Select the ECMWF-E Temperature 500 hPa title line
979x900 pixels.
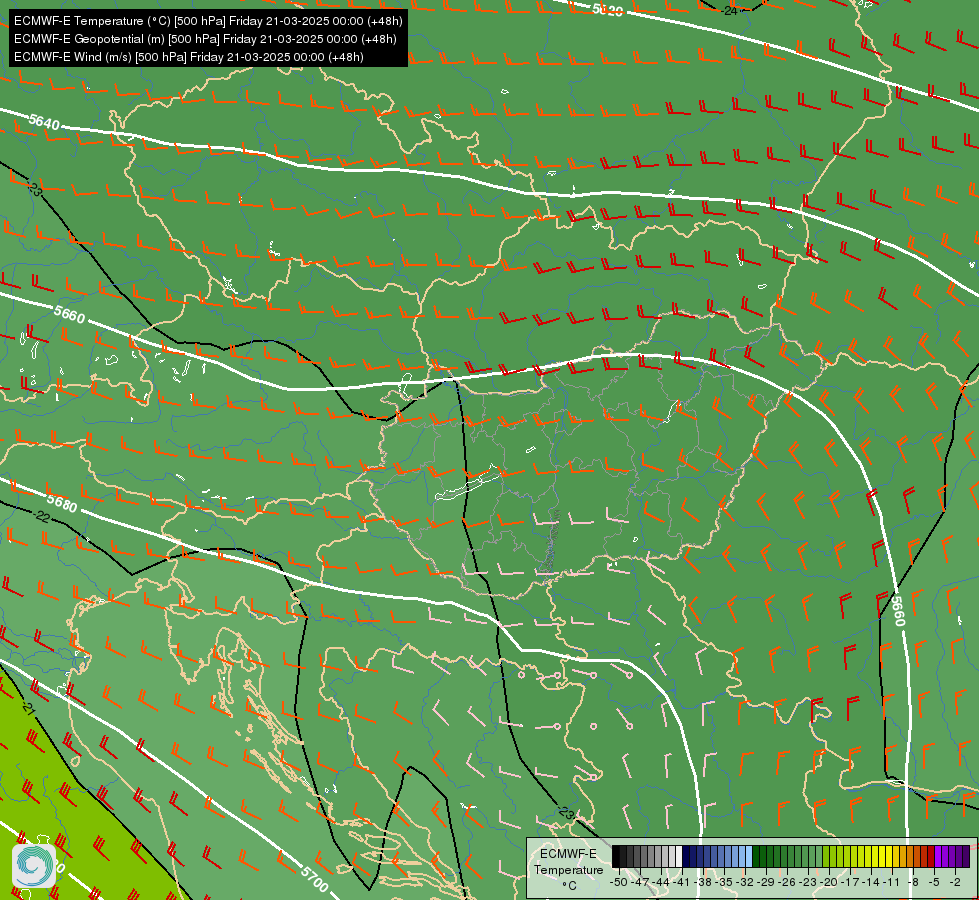tap(208, 21)
